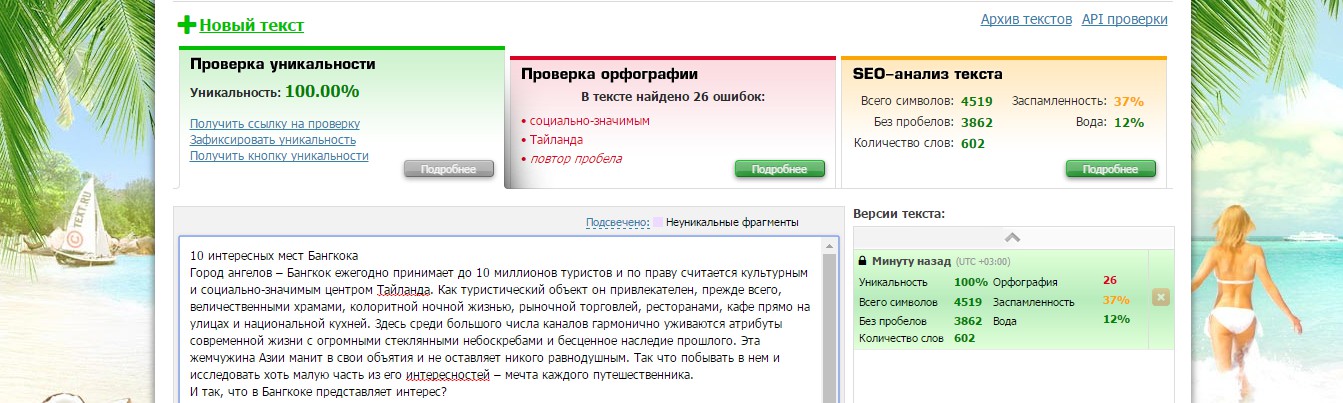Click 'Получить кнопку уникальности' link
Image resolution: width=1343 pixels, height=403 pixels.
pyautogui.click(x=279, y=156)
